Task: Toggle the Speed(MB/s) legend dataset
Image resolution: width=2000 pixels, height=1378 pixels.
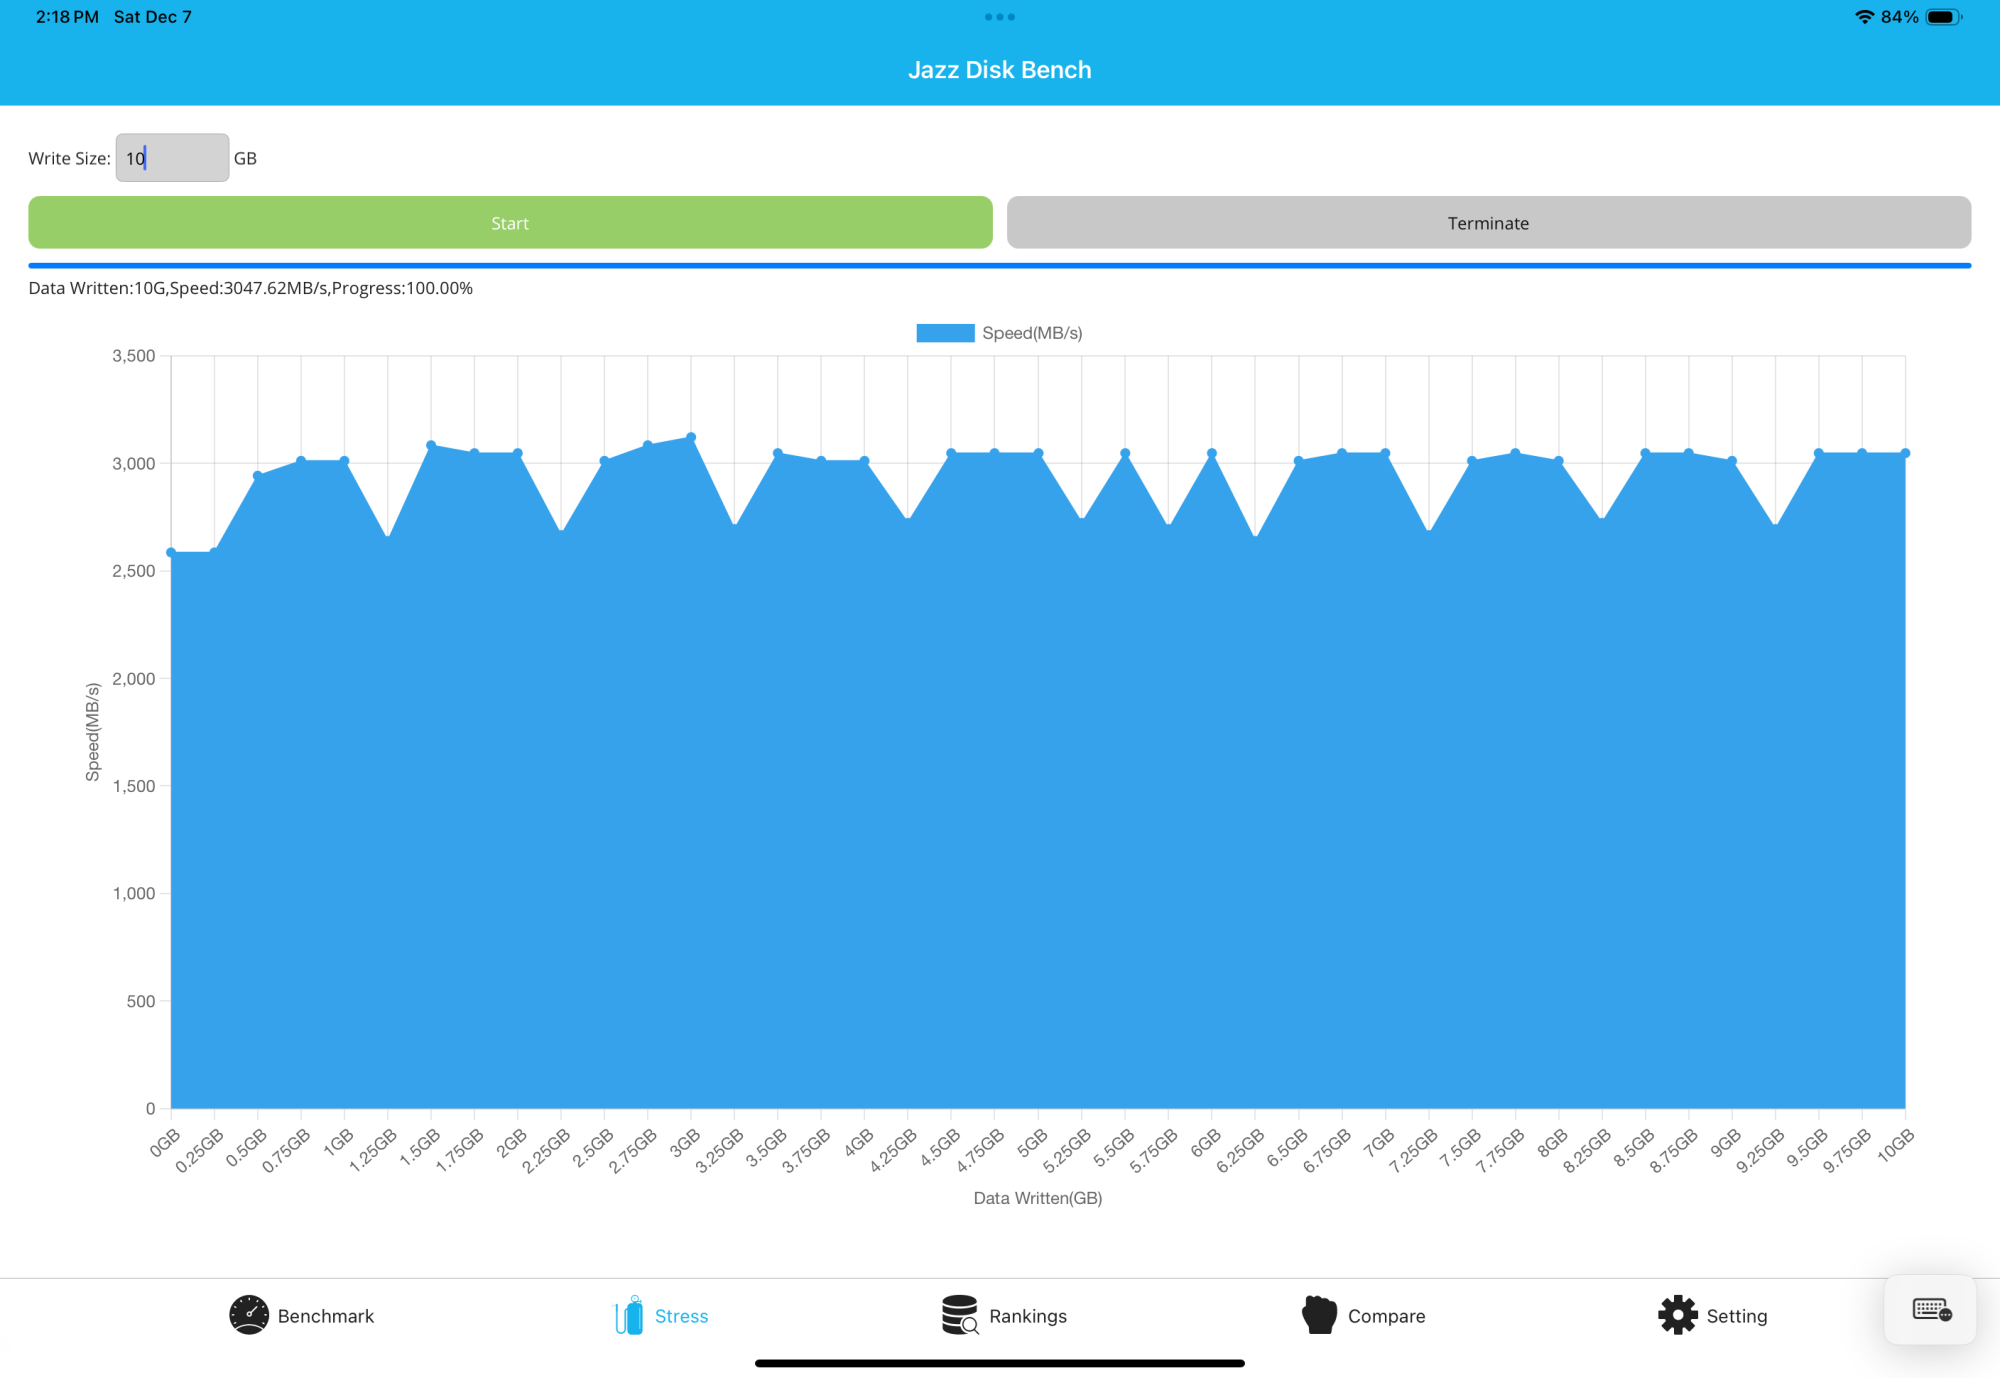Action: pos(998,333)
